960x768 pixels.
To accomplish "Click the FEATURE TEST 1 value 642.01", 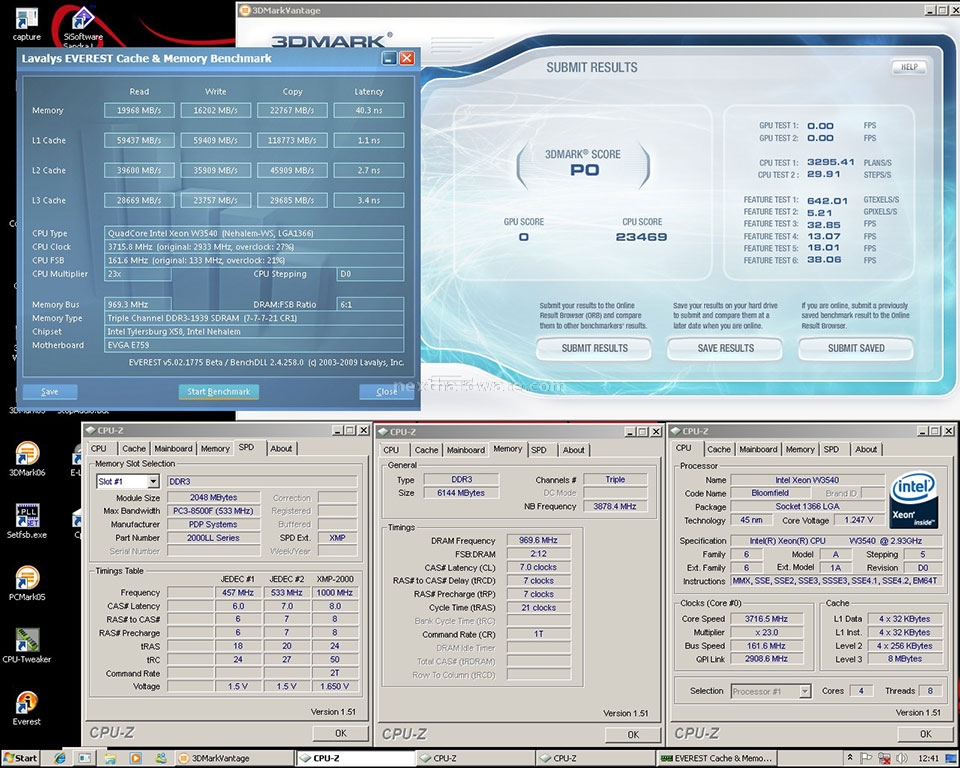I will click(827, 200).
